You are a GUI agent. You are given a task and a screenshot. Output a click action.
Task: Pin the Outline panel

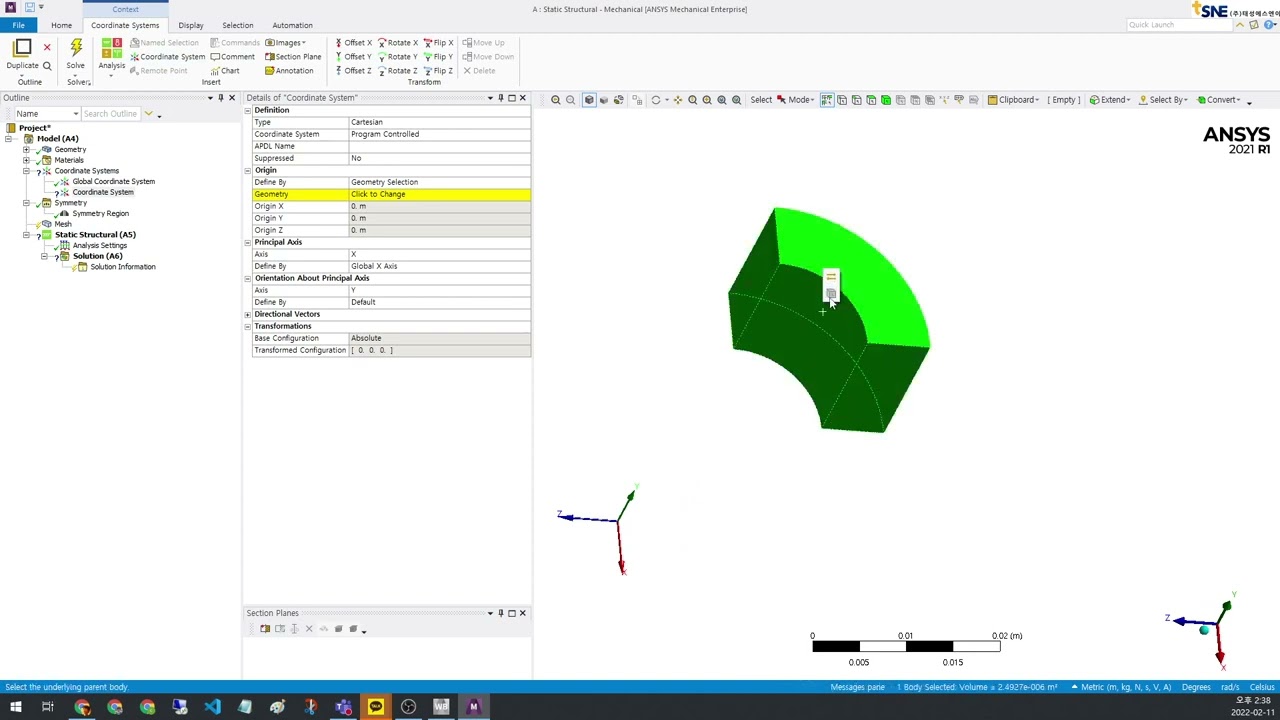coord(221,98)
